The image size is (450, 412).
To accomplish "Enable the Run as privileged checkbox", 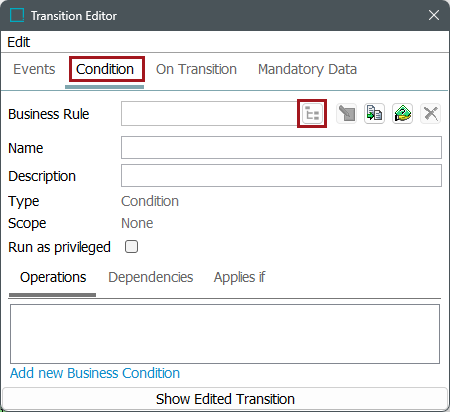I will pos(131,247).
